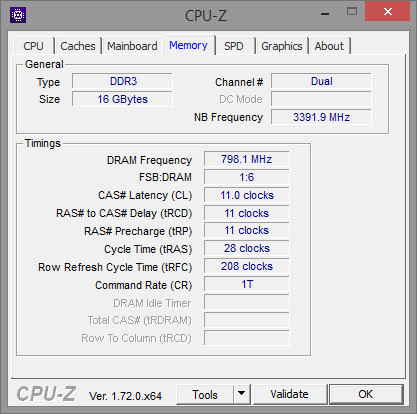Click the Row Refresh Cycle Time (tRFC) label
This screenshot has height=414, width=417.
[115, 267]
